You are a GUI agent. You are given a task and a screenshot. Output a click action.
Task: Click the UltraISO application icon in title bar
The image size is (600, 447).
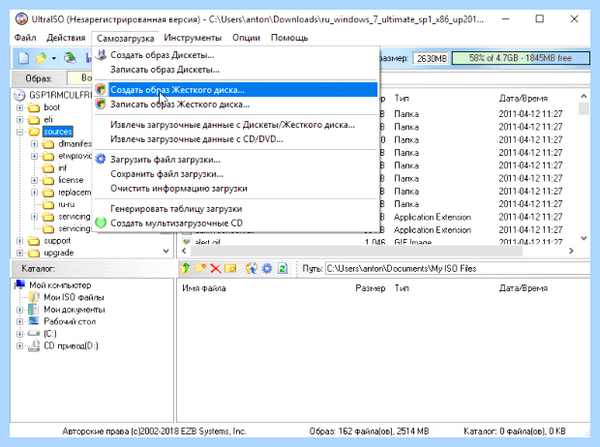coord(21,19)
